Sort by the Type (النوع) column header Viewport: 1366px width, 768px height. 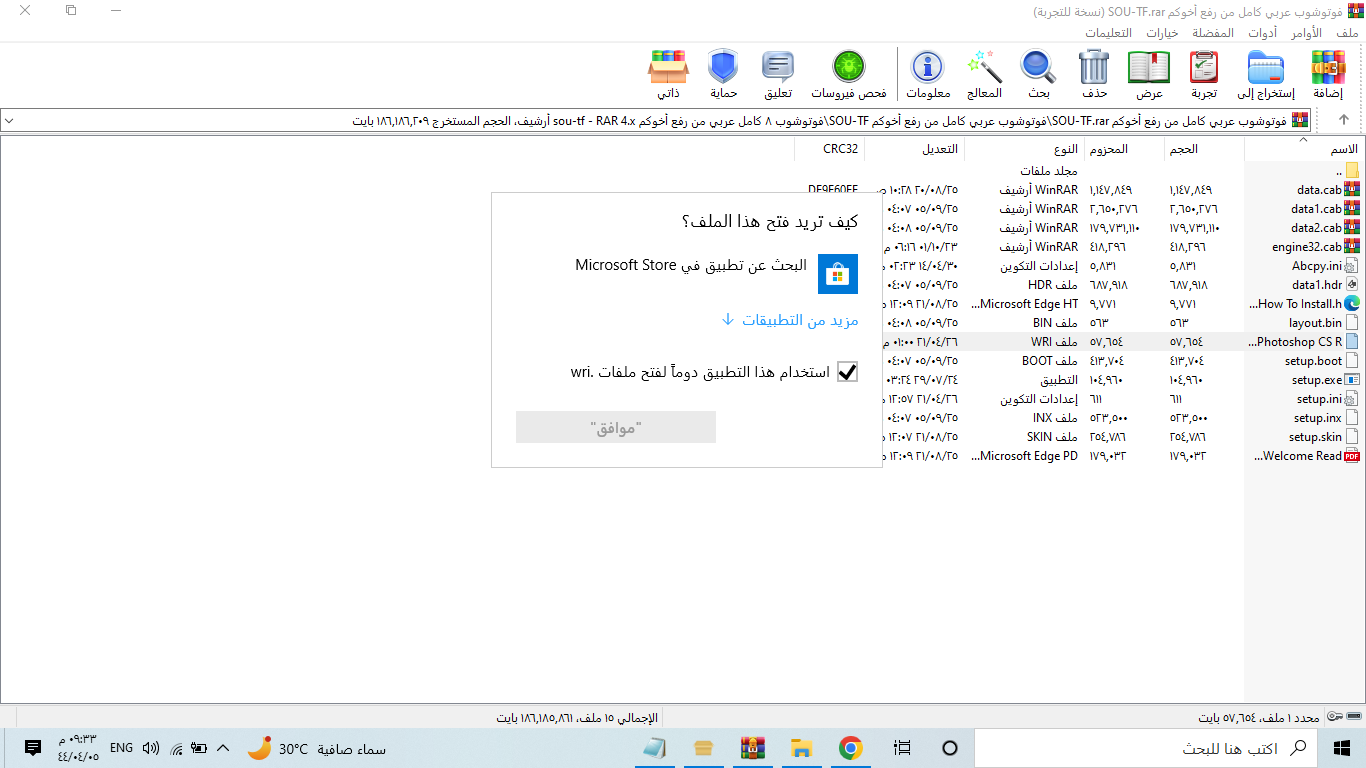1024,149
